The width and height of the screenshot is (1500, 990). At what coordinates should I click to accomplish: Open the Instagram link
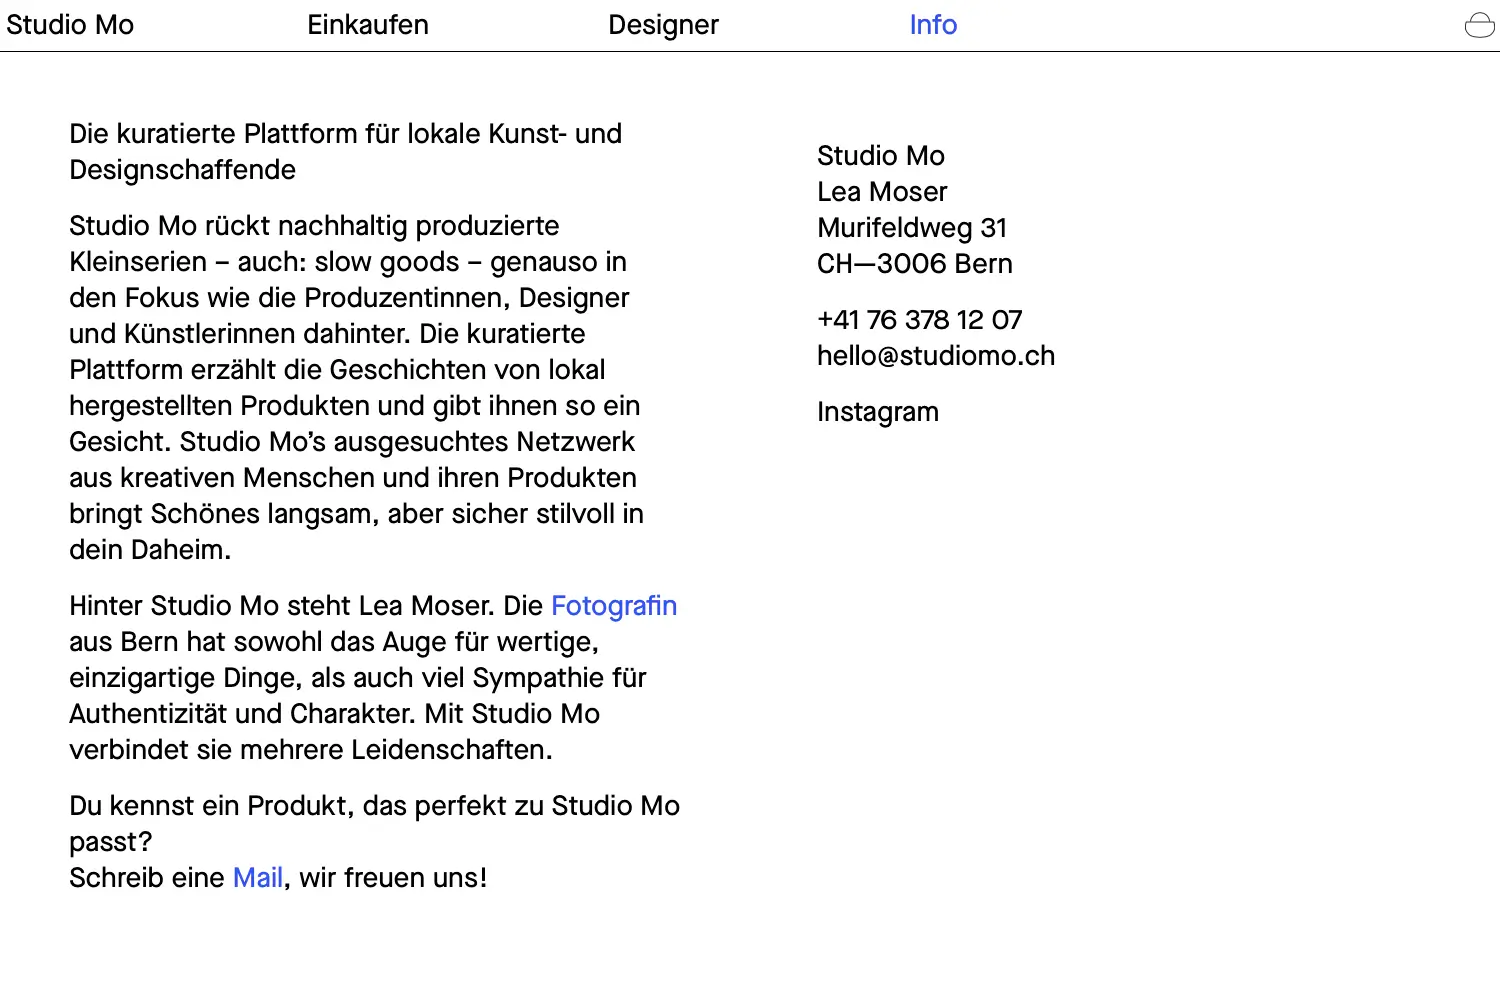click(877, 412)
